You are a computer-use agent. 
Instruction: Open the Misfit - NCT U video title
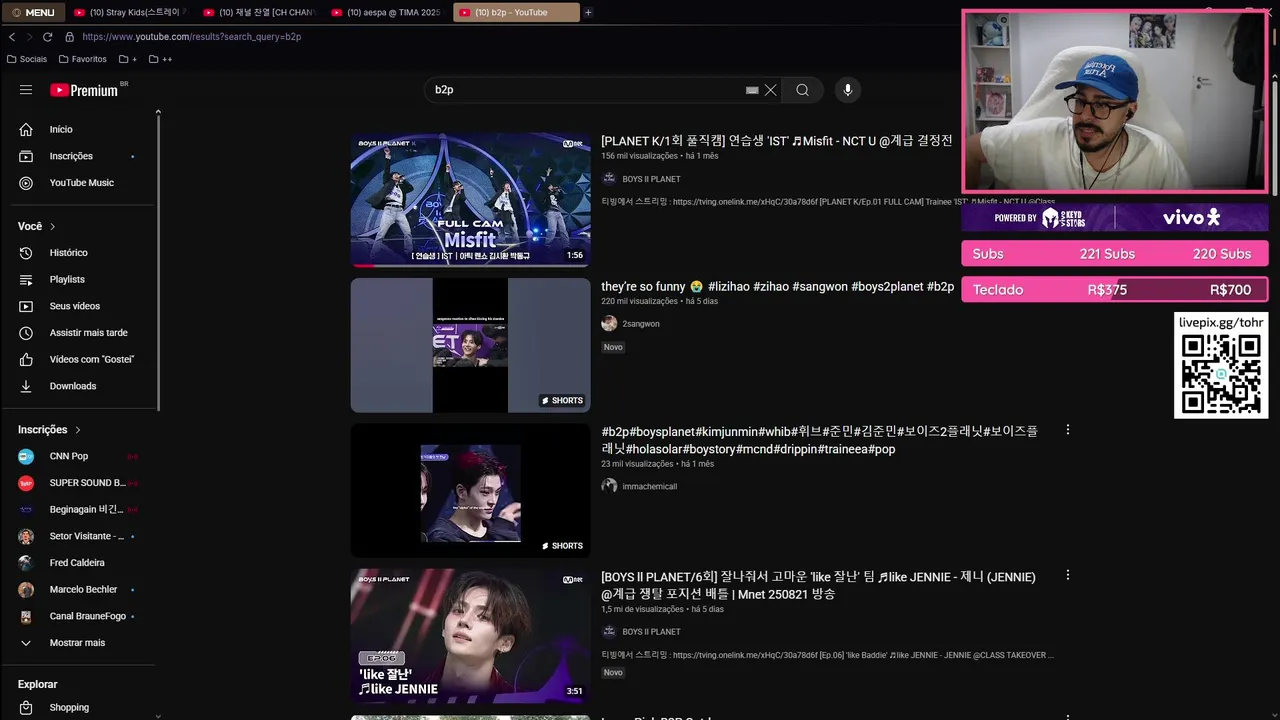(777, 141)
